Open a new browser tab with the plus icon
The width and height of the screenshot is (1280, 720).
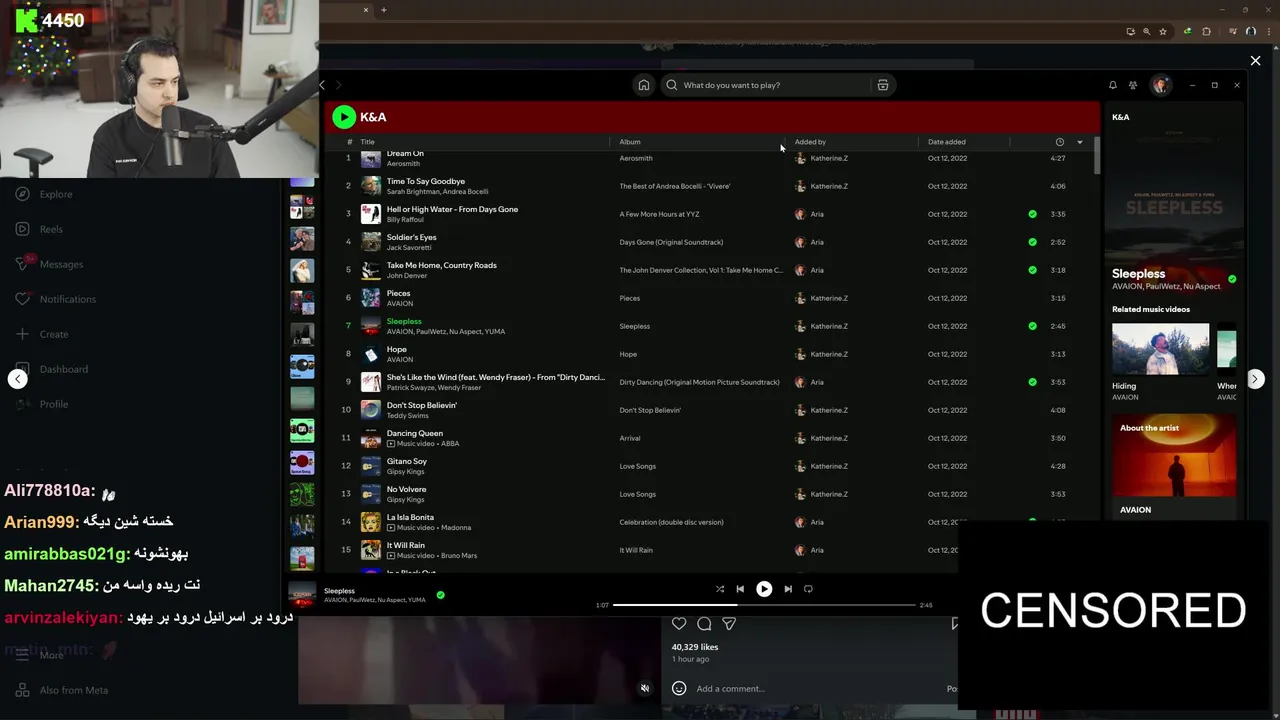383,10
